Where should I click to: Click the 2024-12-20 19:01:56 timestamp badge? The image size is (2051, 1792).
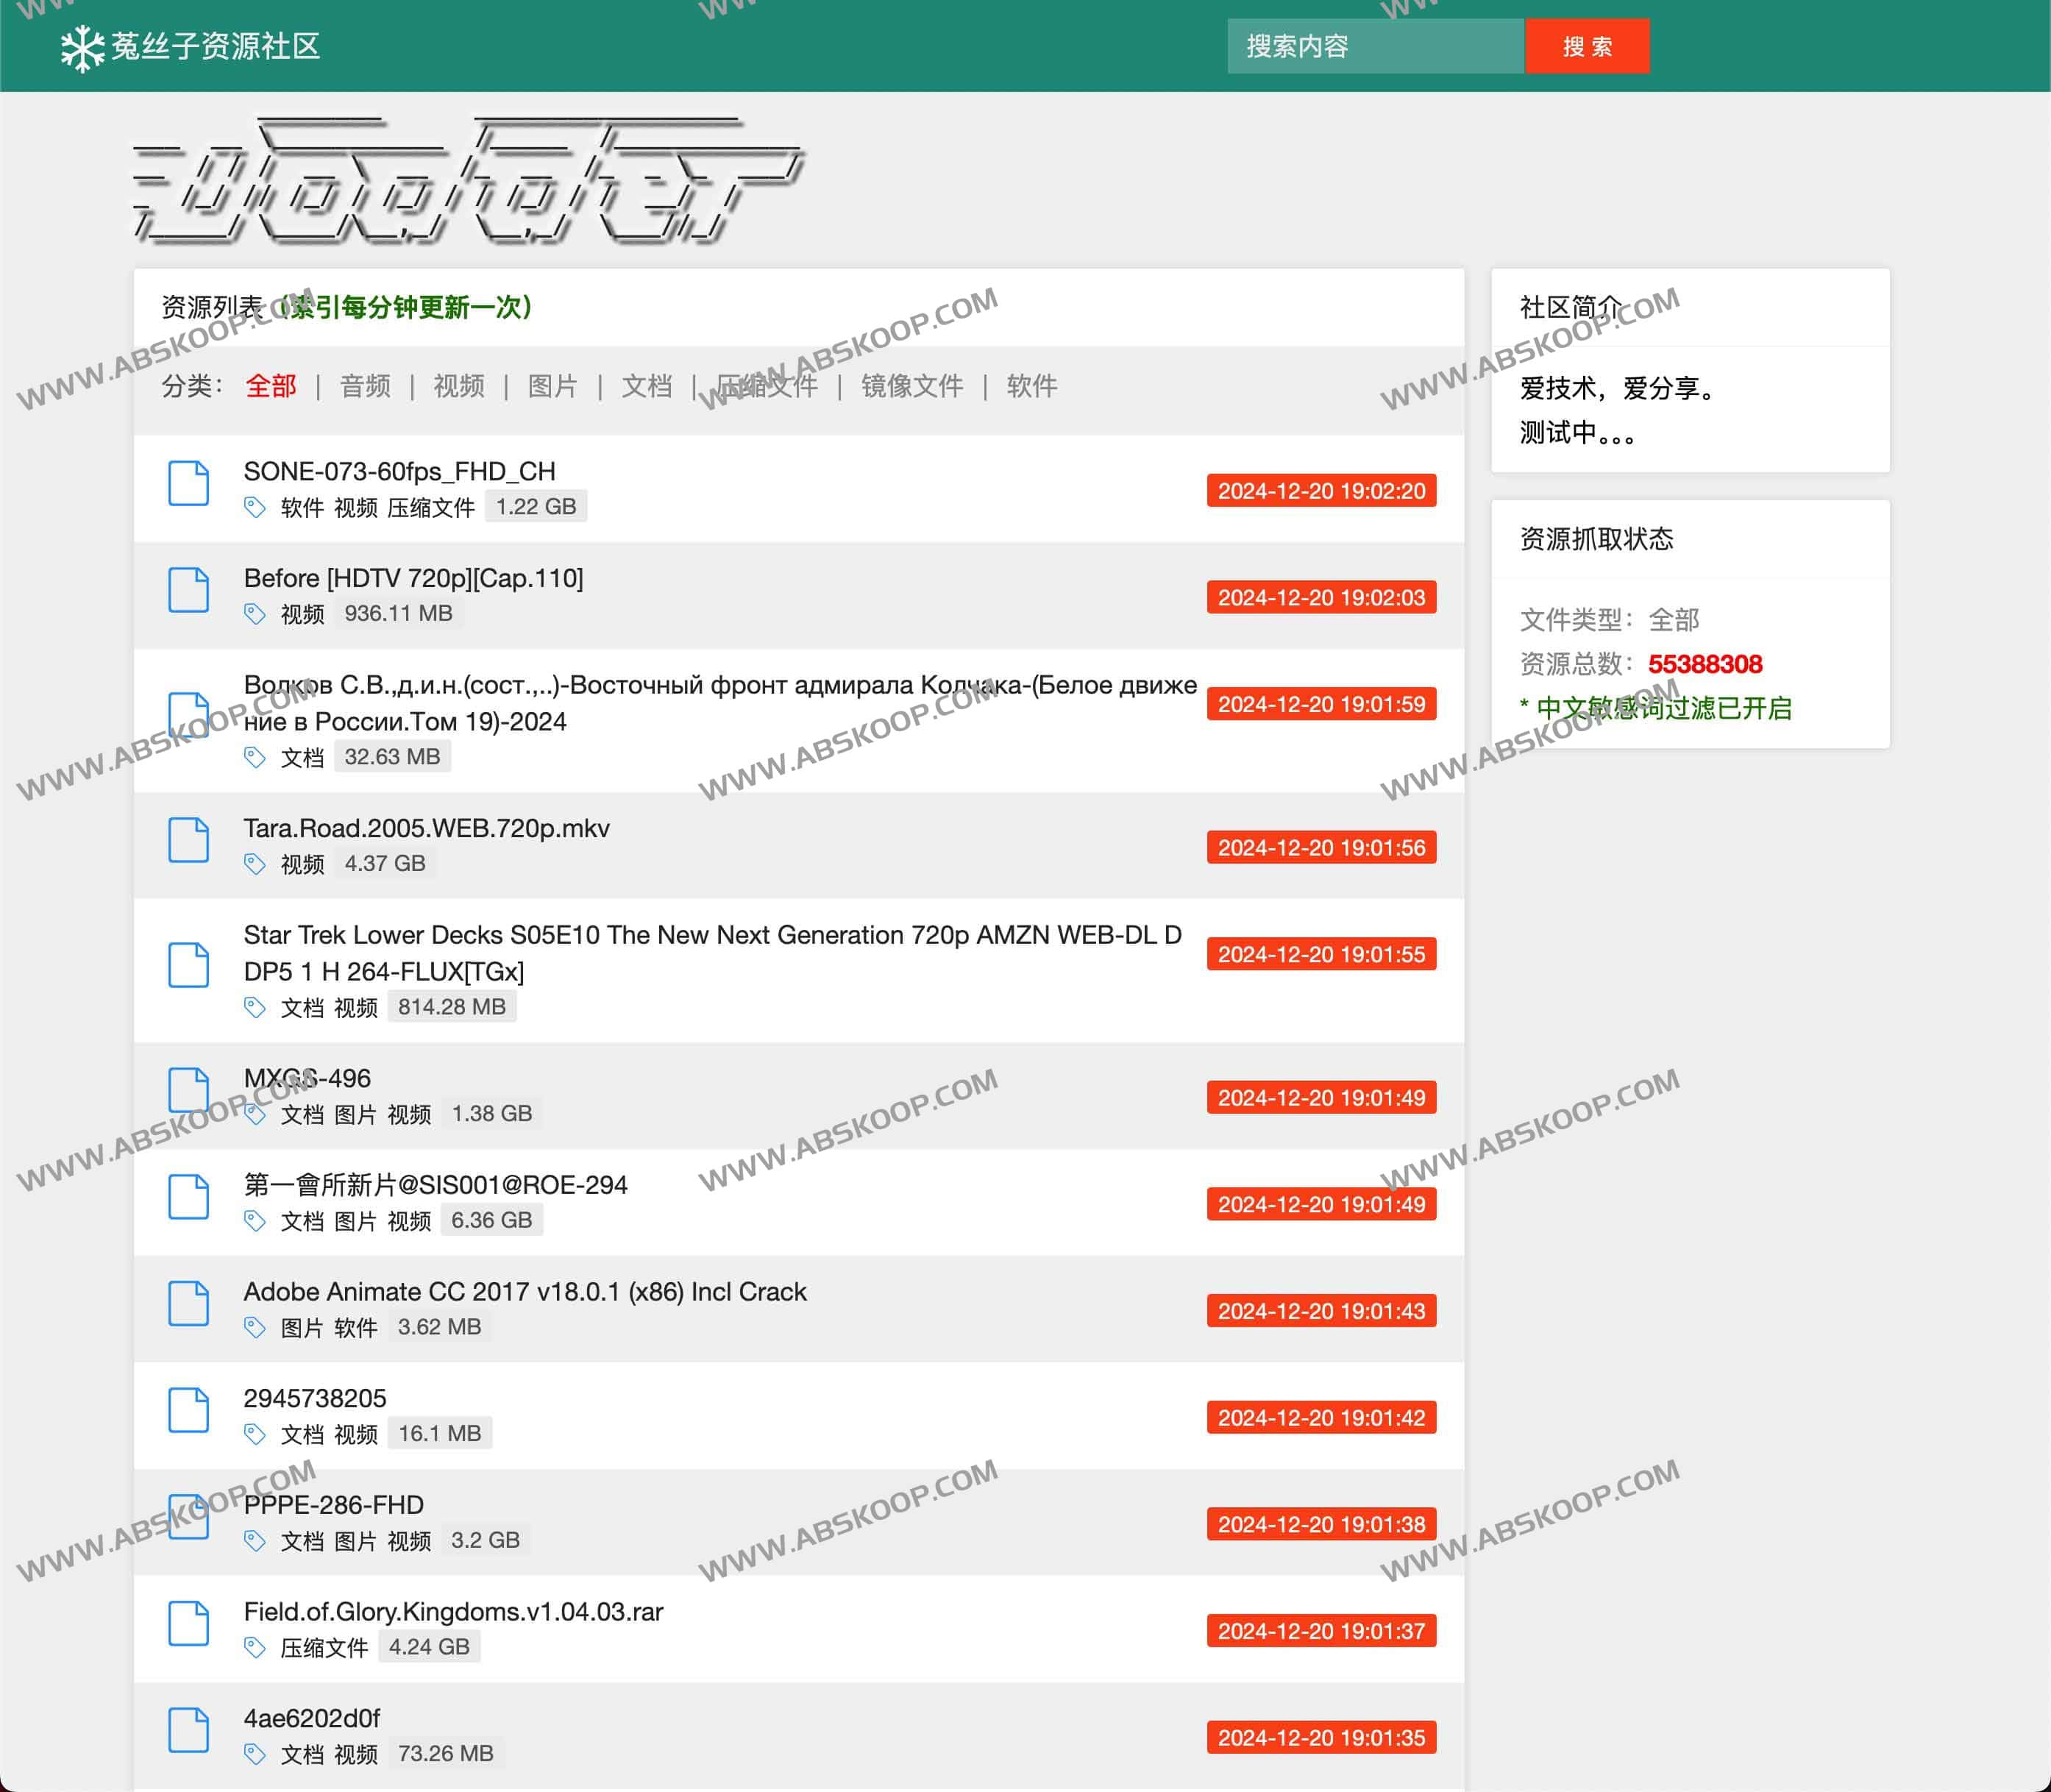coord(1320,848)
